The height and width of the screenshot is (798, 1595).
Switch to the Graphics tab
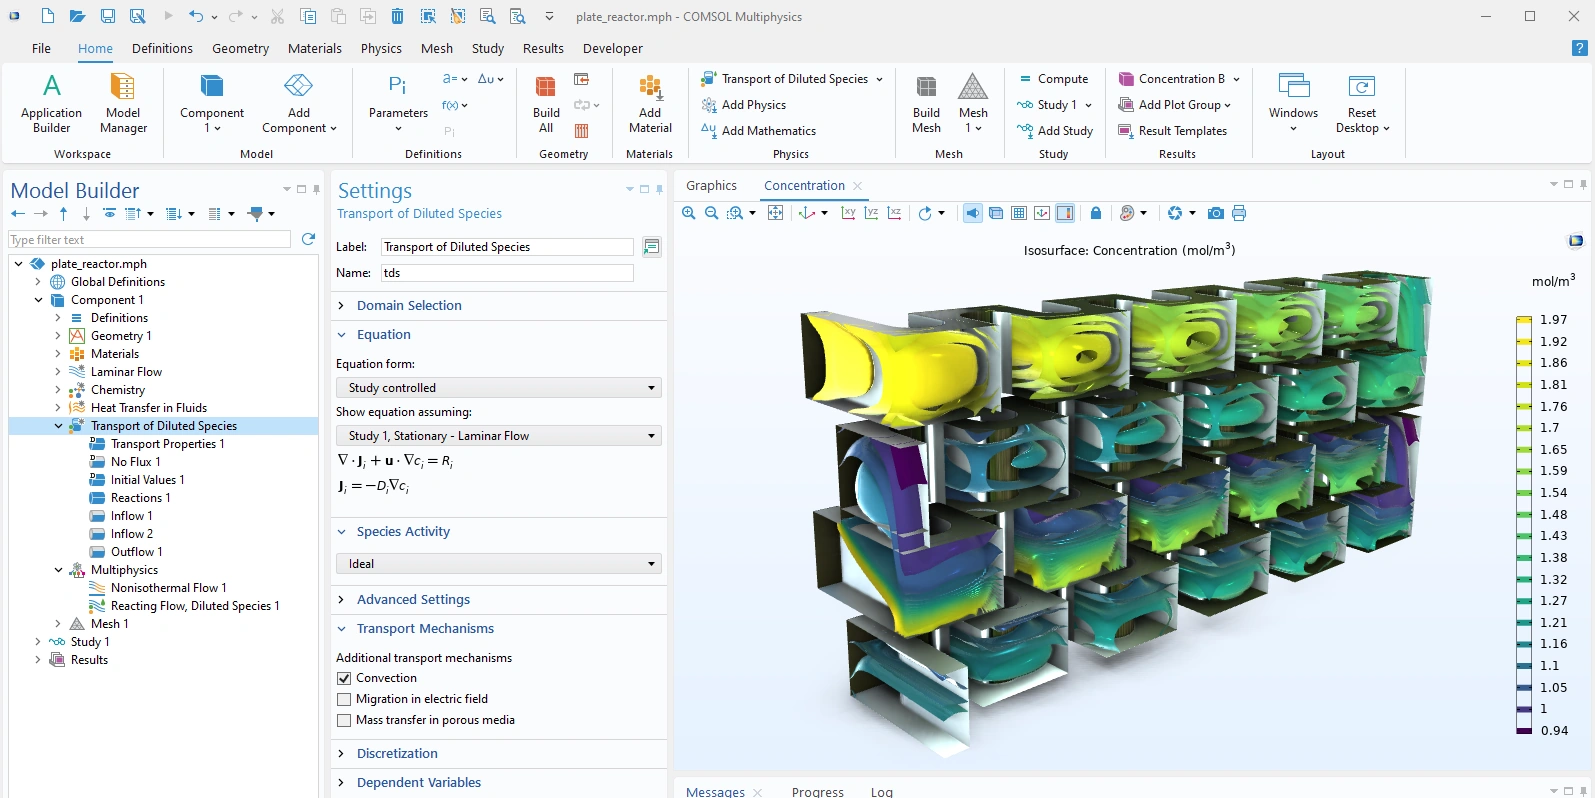pyautogui.click(x=711, y=186)
